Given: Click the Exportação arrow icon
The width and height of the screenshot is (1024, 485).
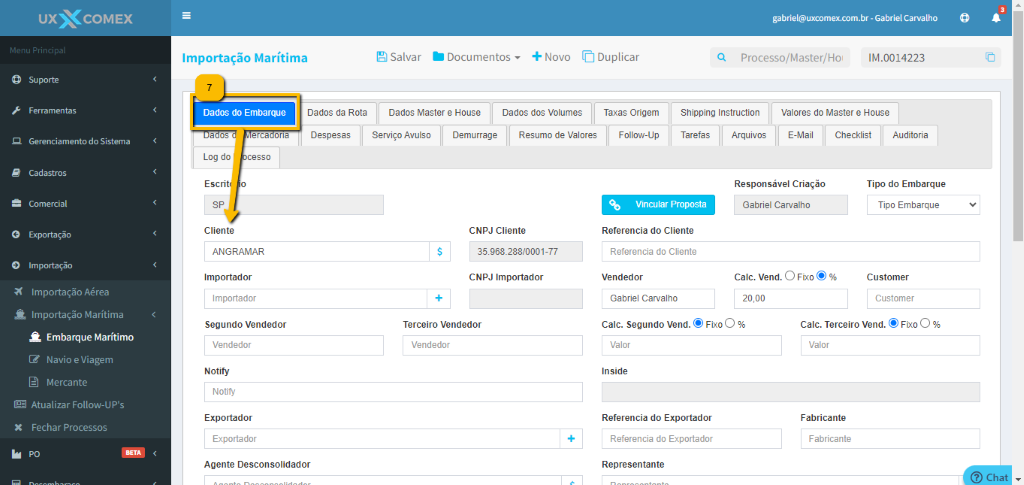Looking at the screenshot, I should tap(17, 235).
